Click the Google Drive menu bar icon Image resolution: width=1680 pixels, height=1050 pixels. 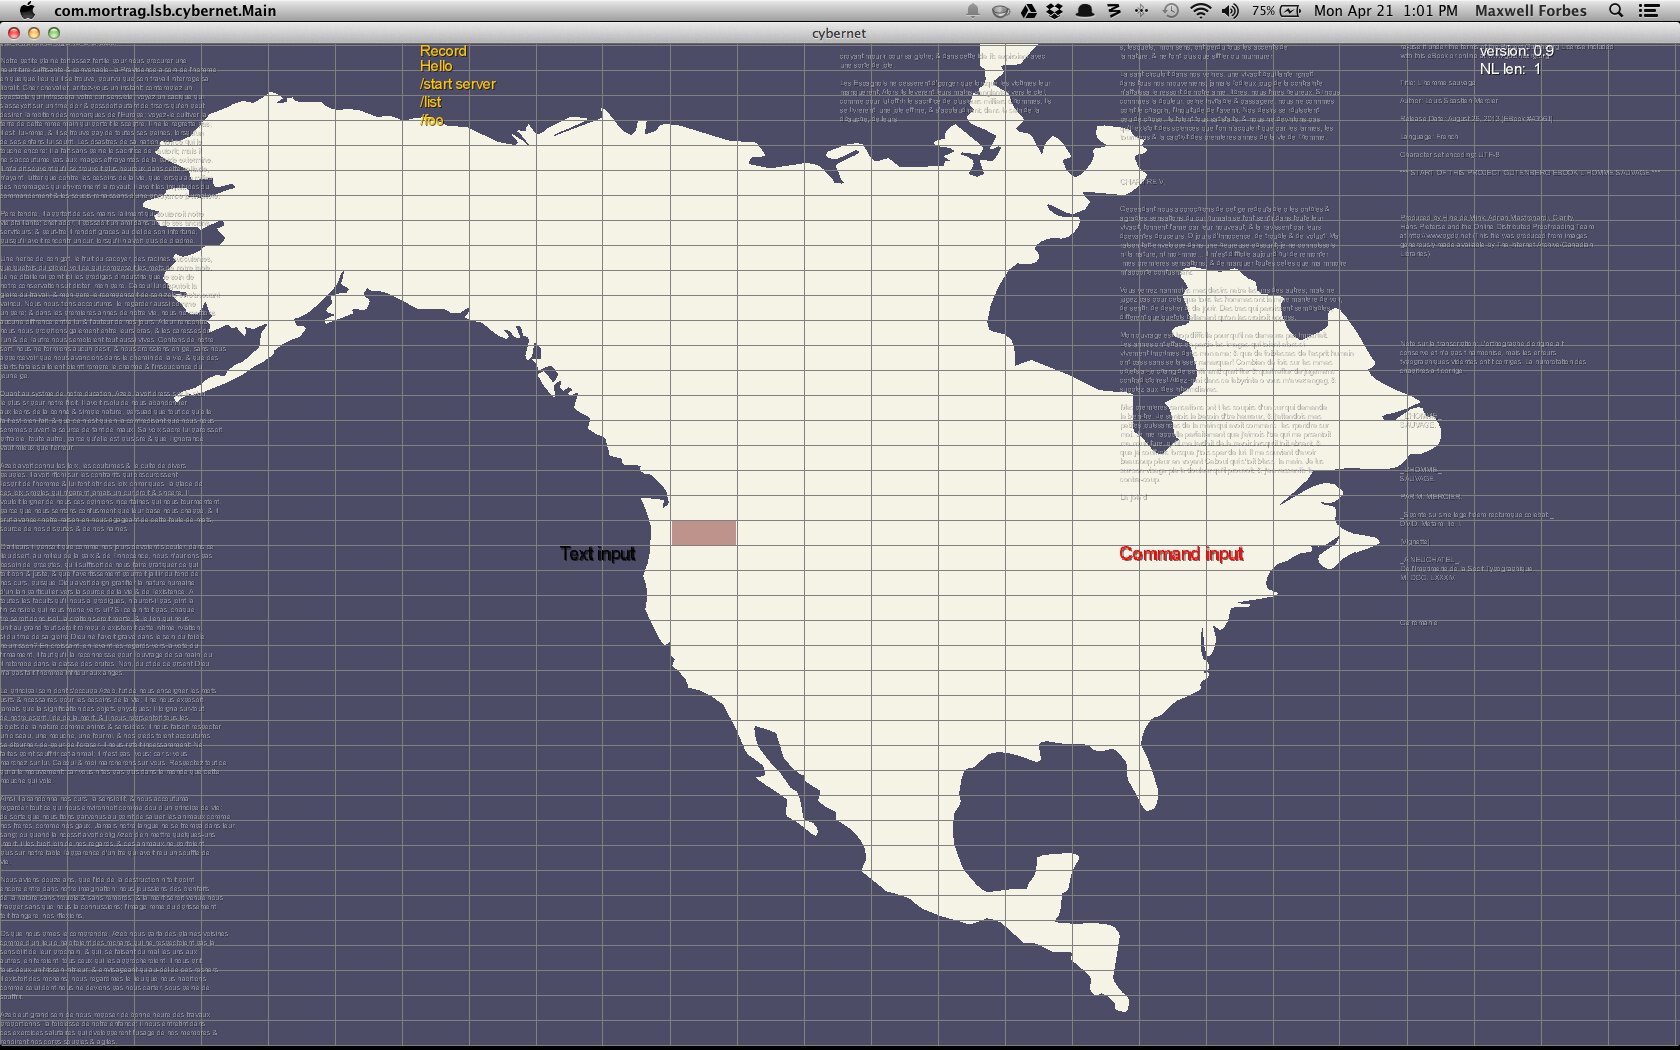pos(1028,11)
